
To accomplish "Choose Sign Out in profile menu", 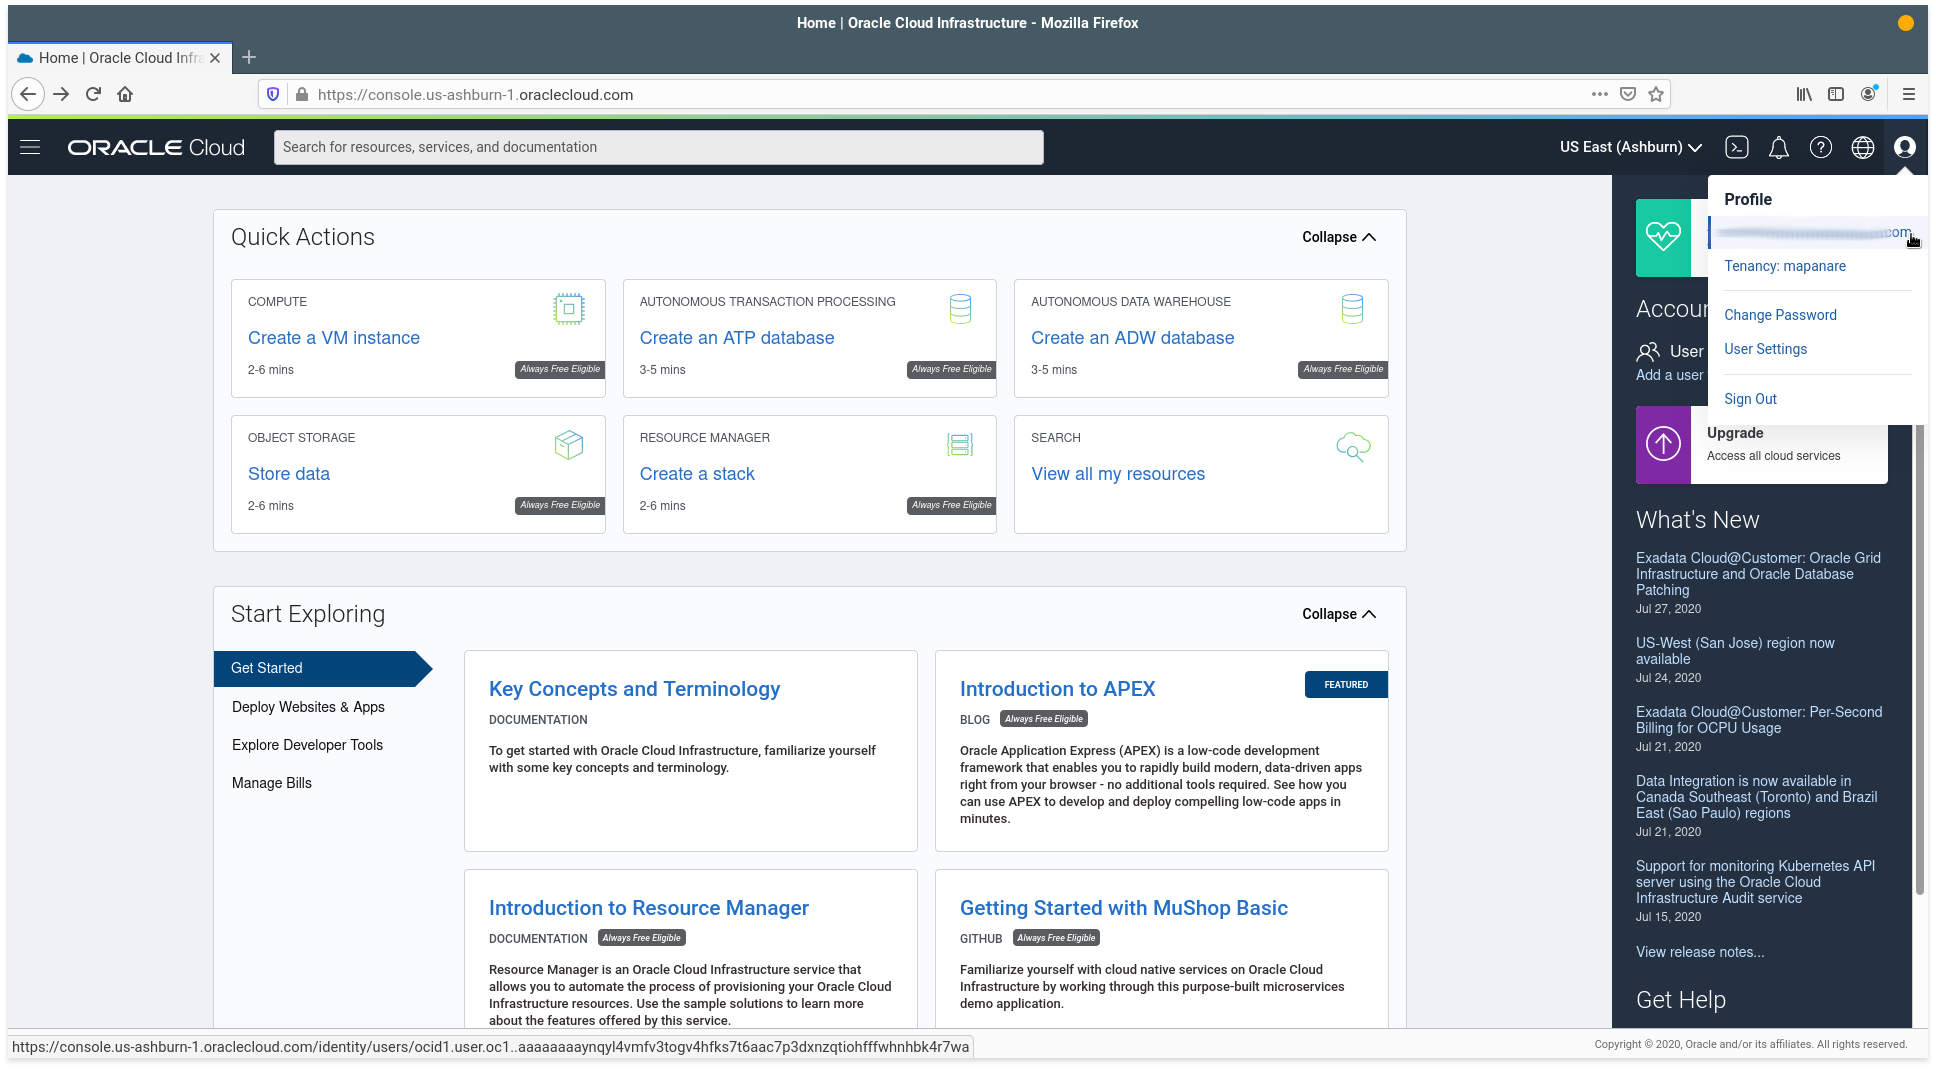I will tap(1750, 399).
